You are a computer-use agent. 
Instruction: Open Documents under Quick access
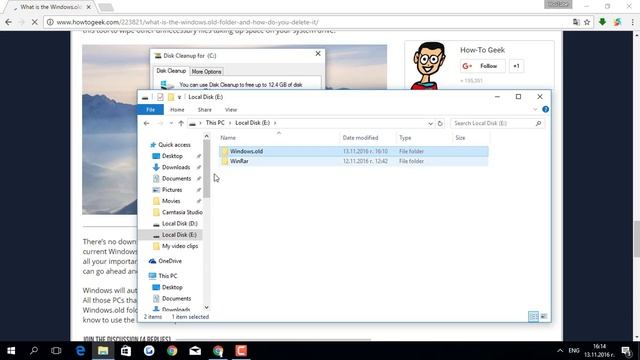[x=176, y=179]
